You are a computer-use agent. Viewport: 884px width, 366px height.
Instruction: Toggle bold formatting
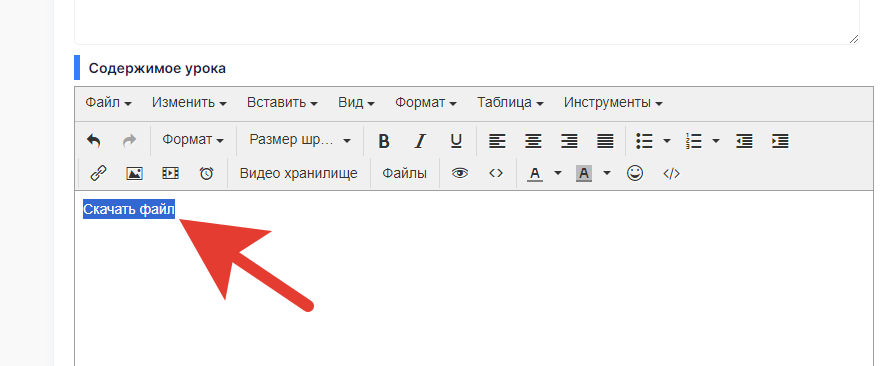pos(384,140)
